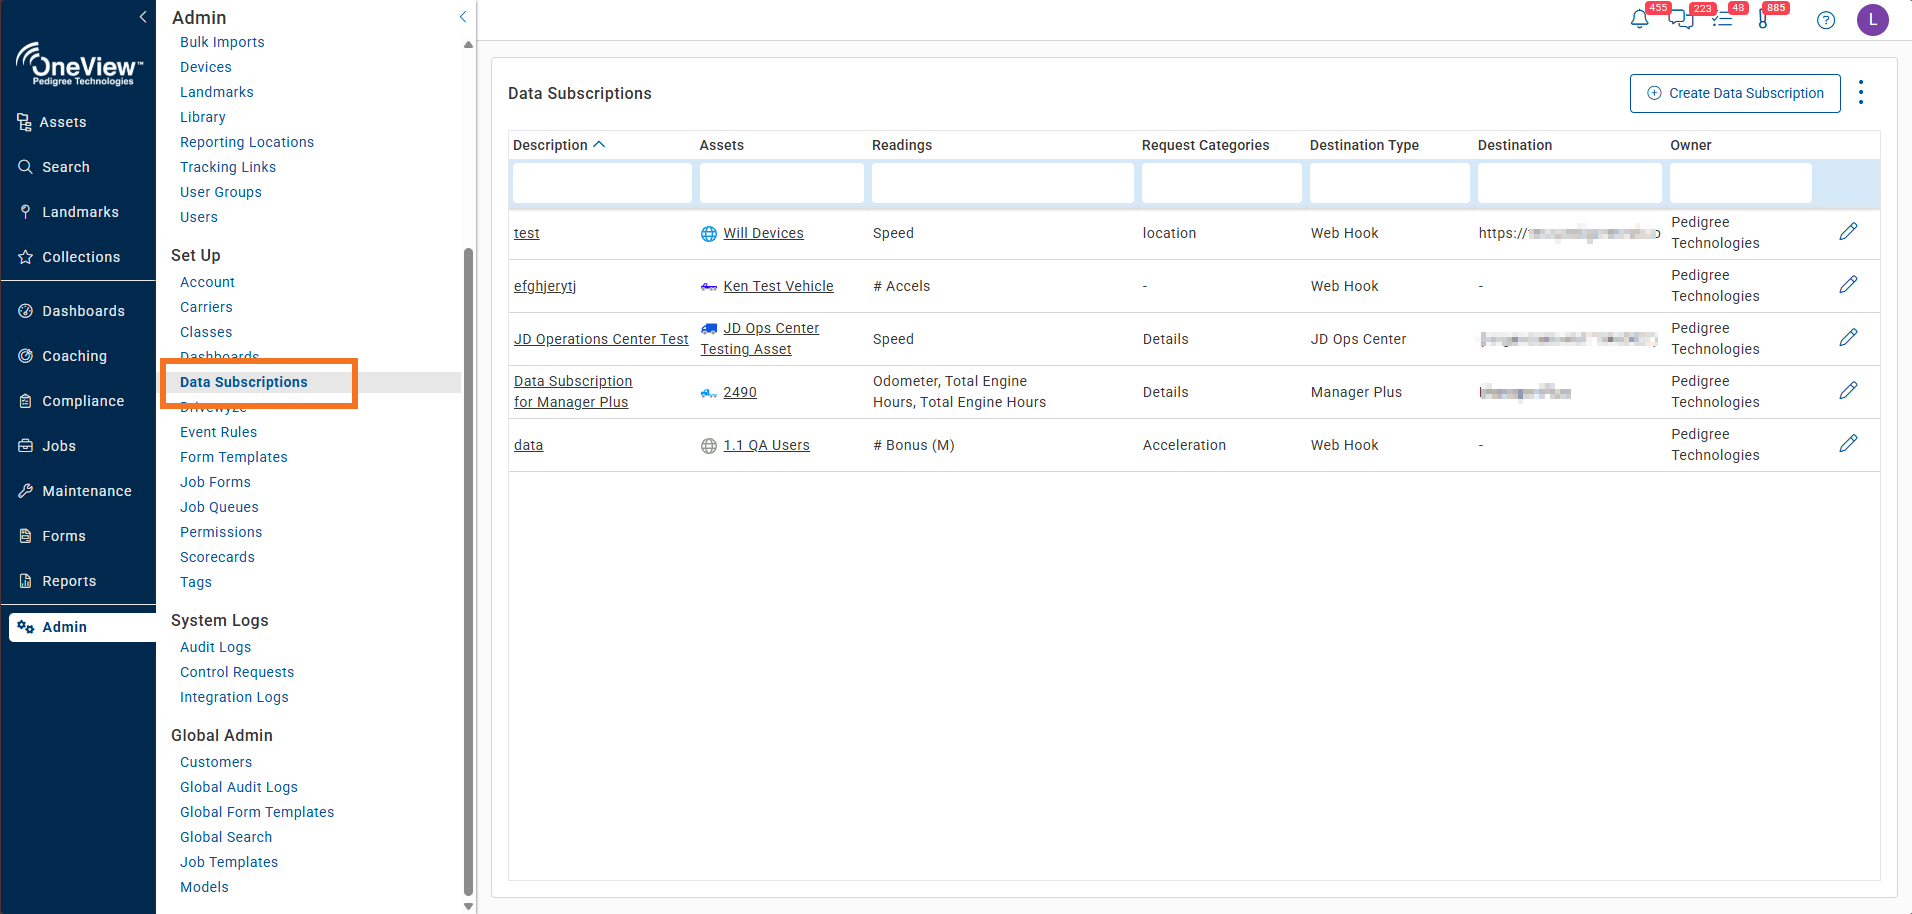Open the task checklist icon
This screenshot has width=1912, height=914.
pos(1722,19)
